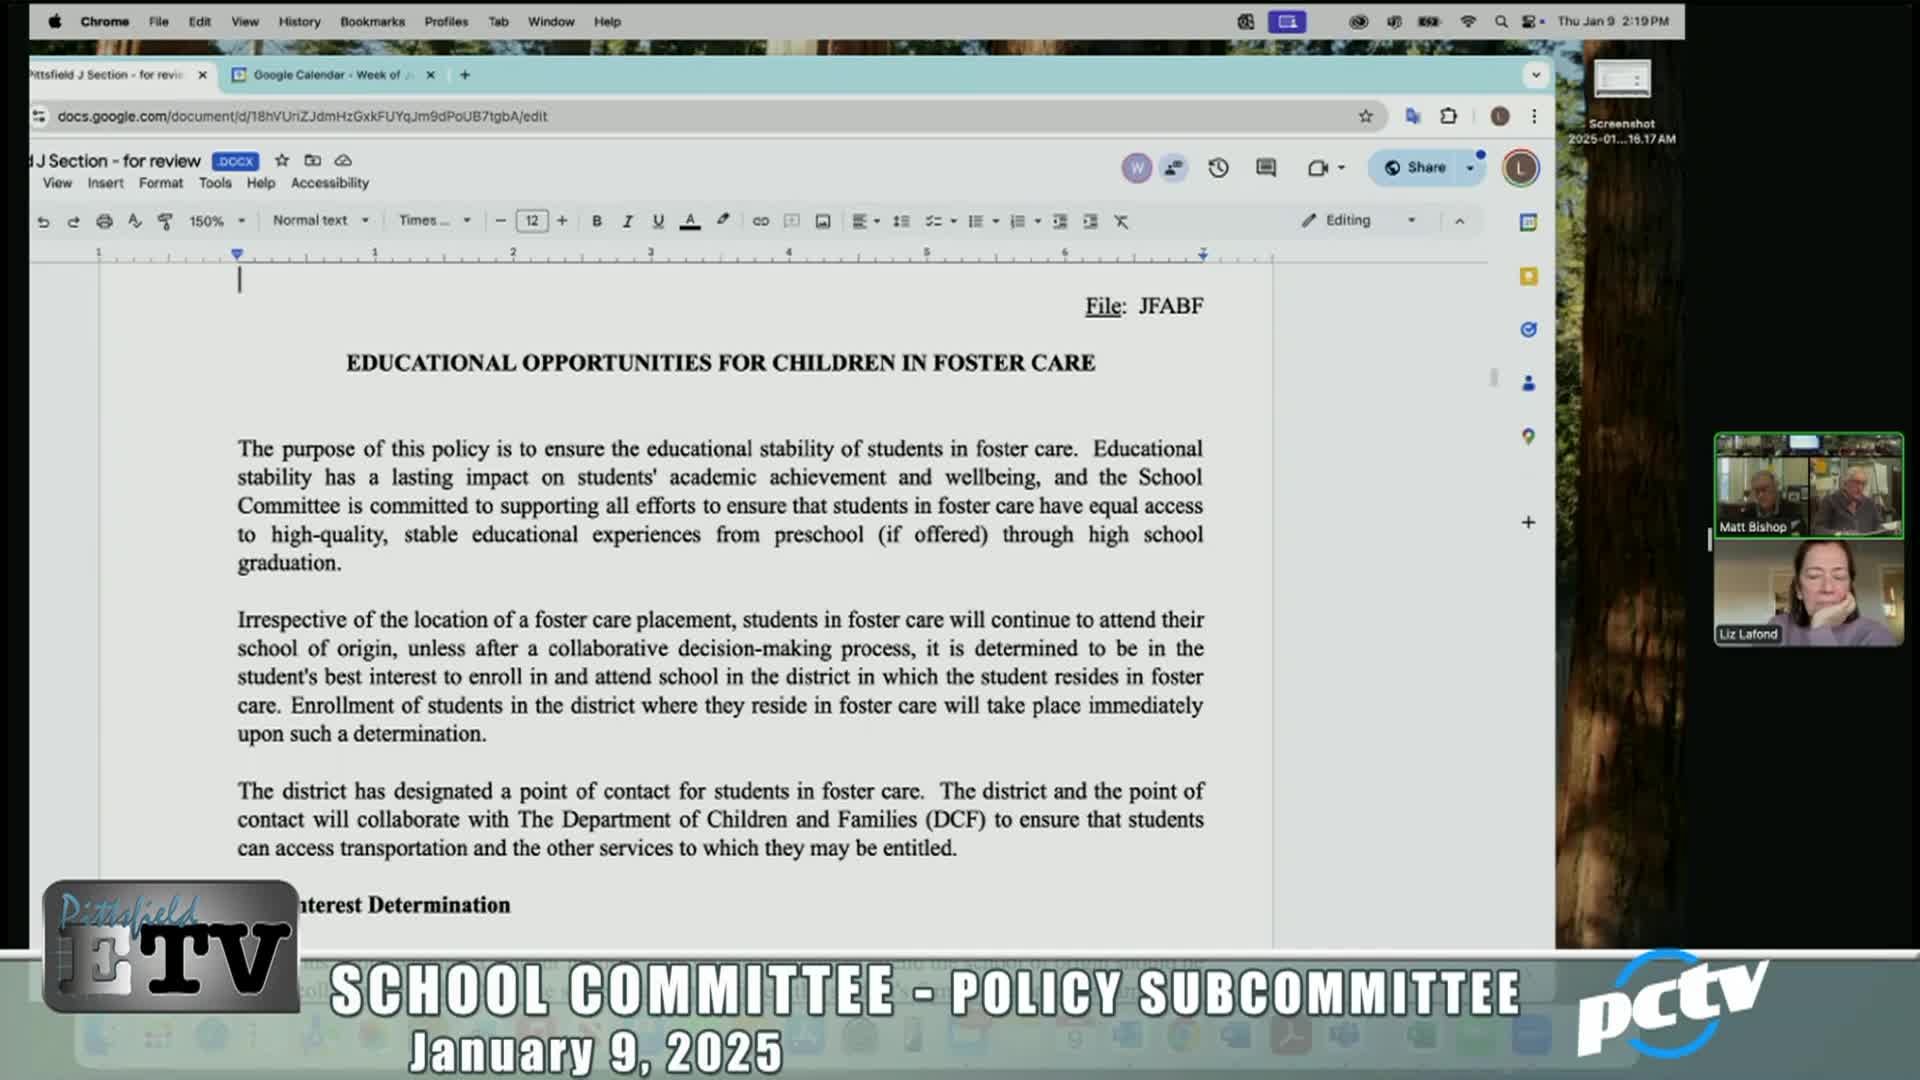Add a comment from toolbar icon
1920x1080 pixels.
point(792,221)
